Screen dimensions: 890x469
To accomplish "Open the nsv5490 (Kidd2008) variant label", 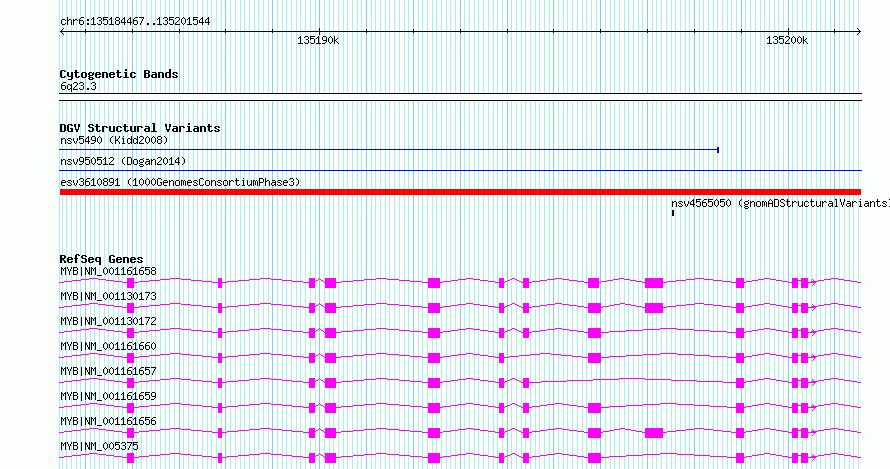I will 114,140.
